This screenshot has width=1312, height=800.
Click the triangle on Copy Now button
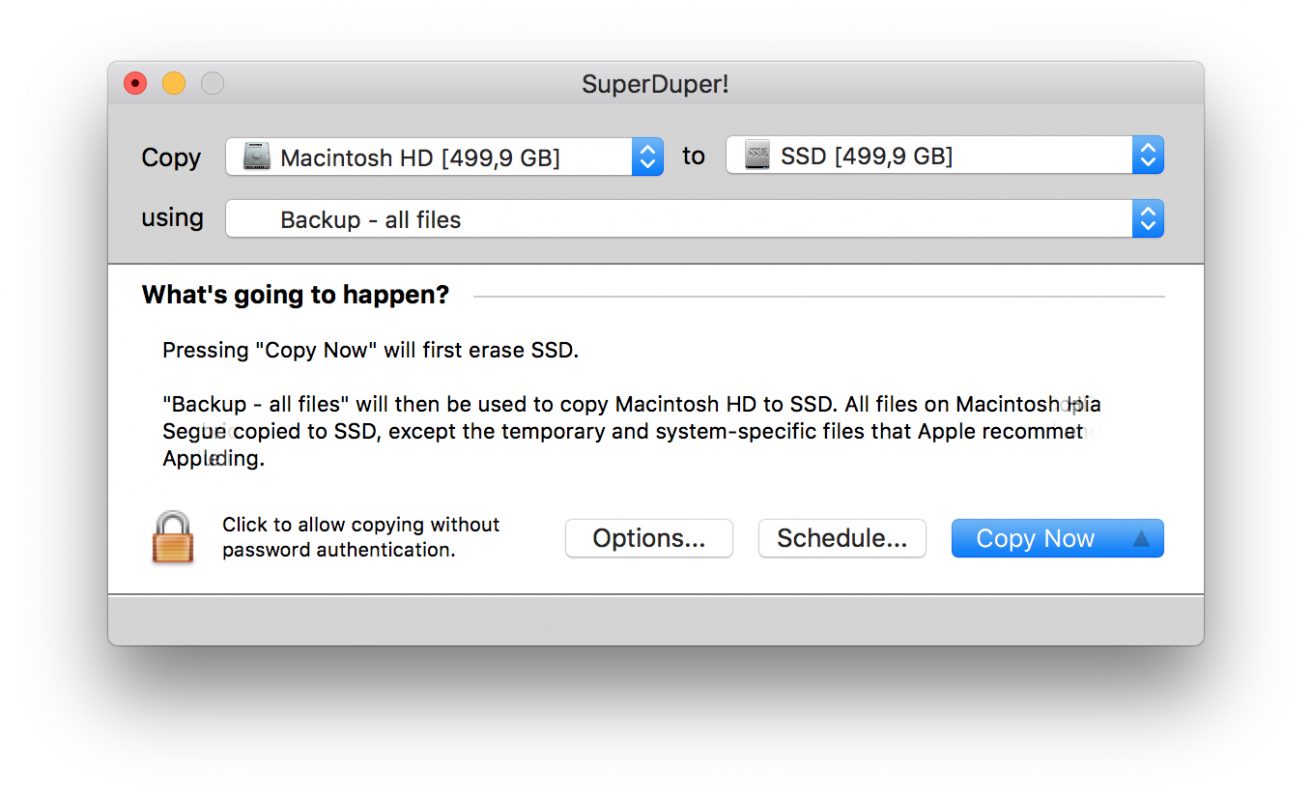[1141, 538]
